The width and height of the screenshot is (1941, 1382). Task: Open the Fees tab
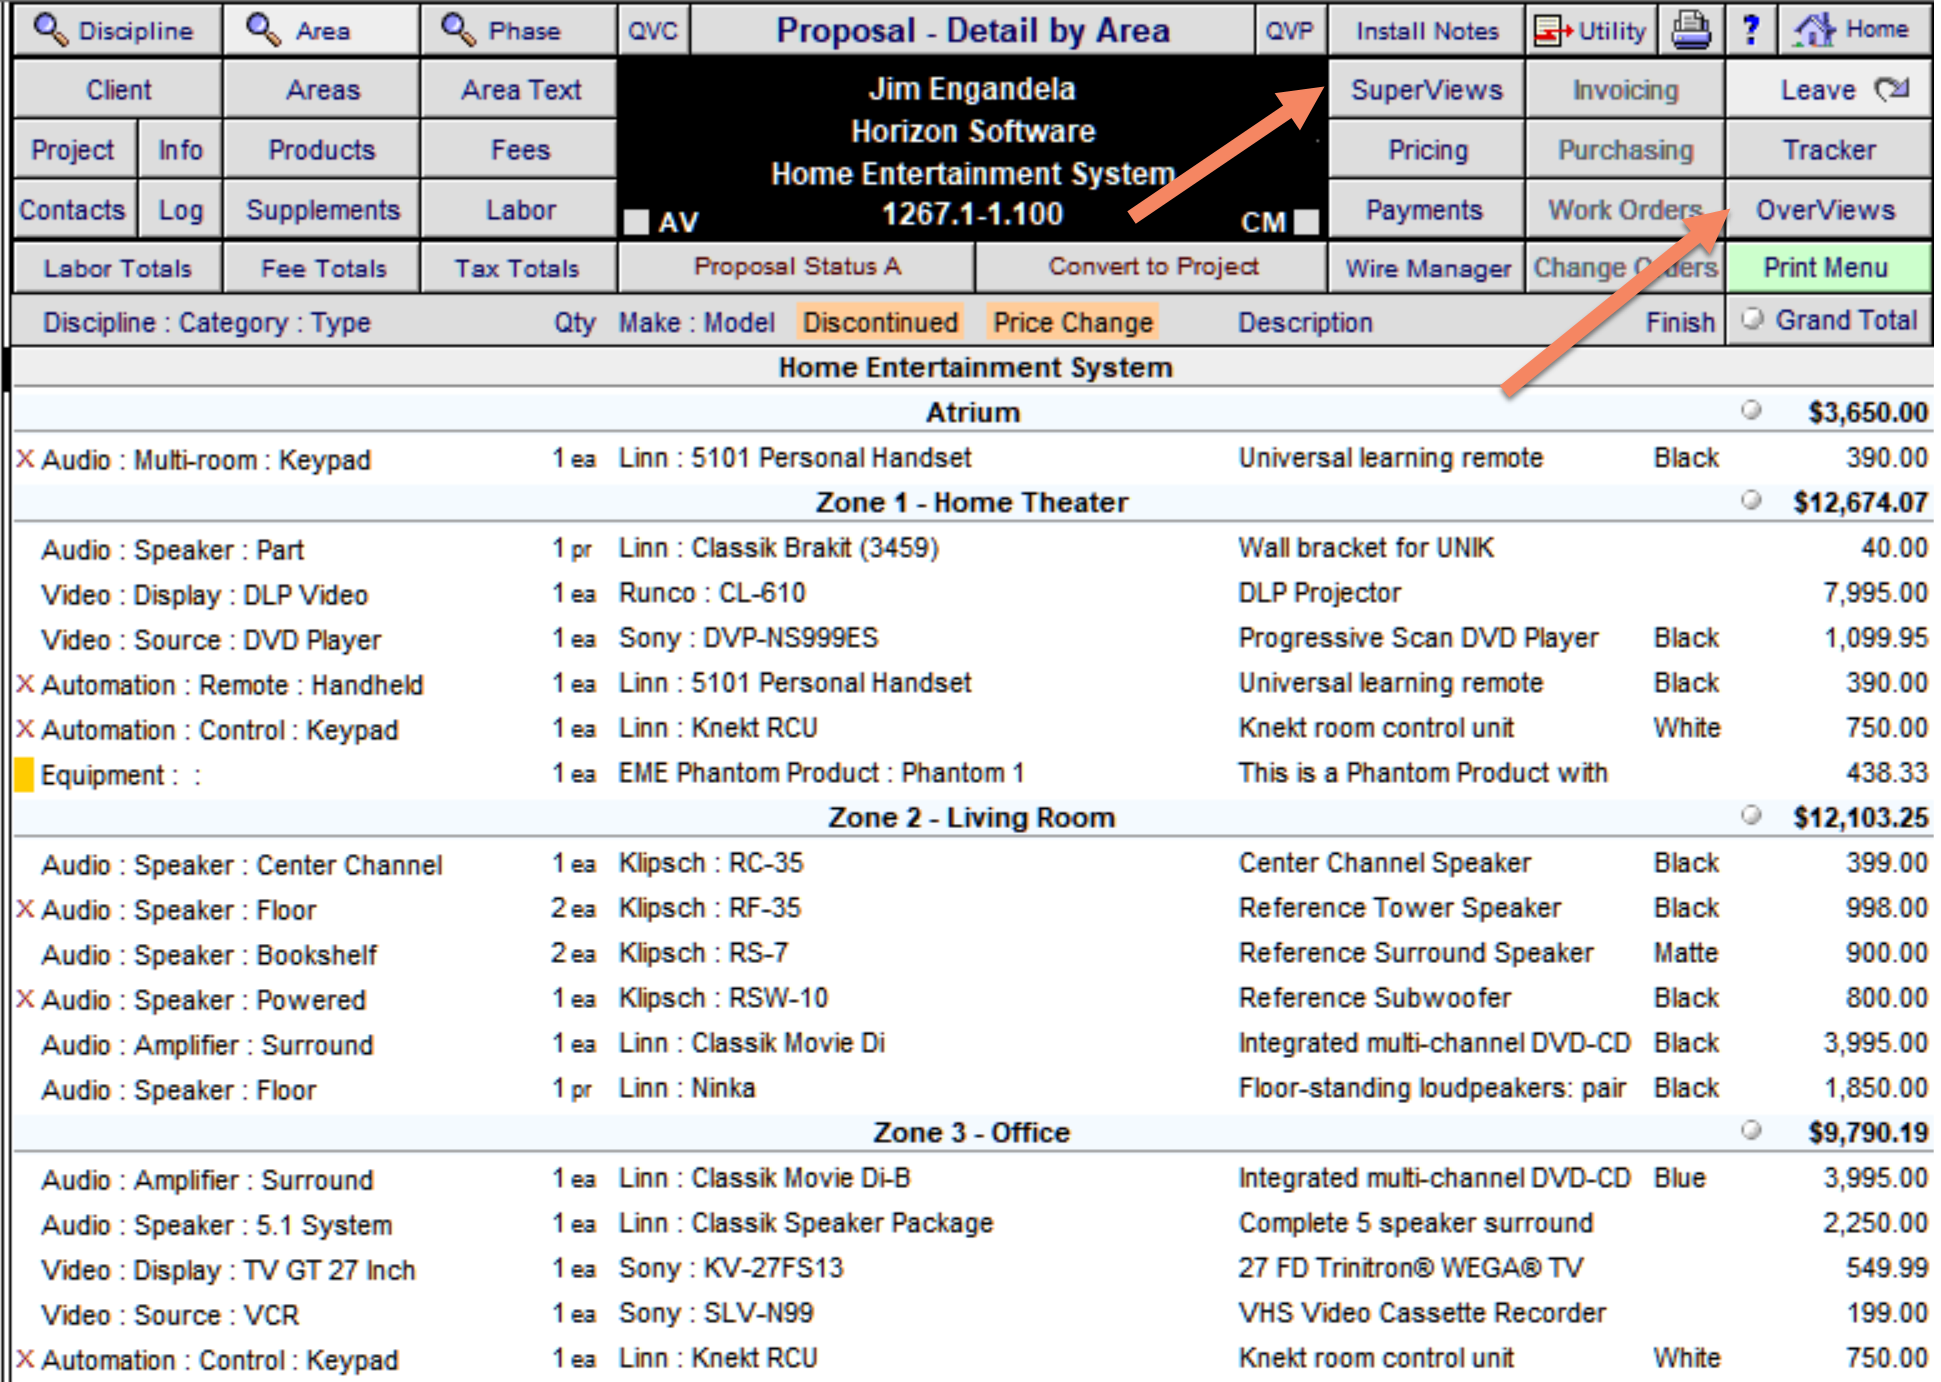coord(520,149)
